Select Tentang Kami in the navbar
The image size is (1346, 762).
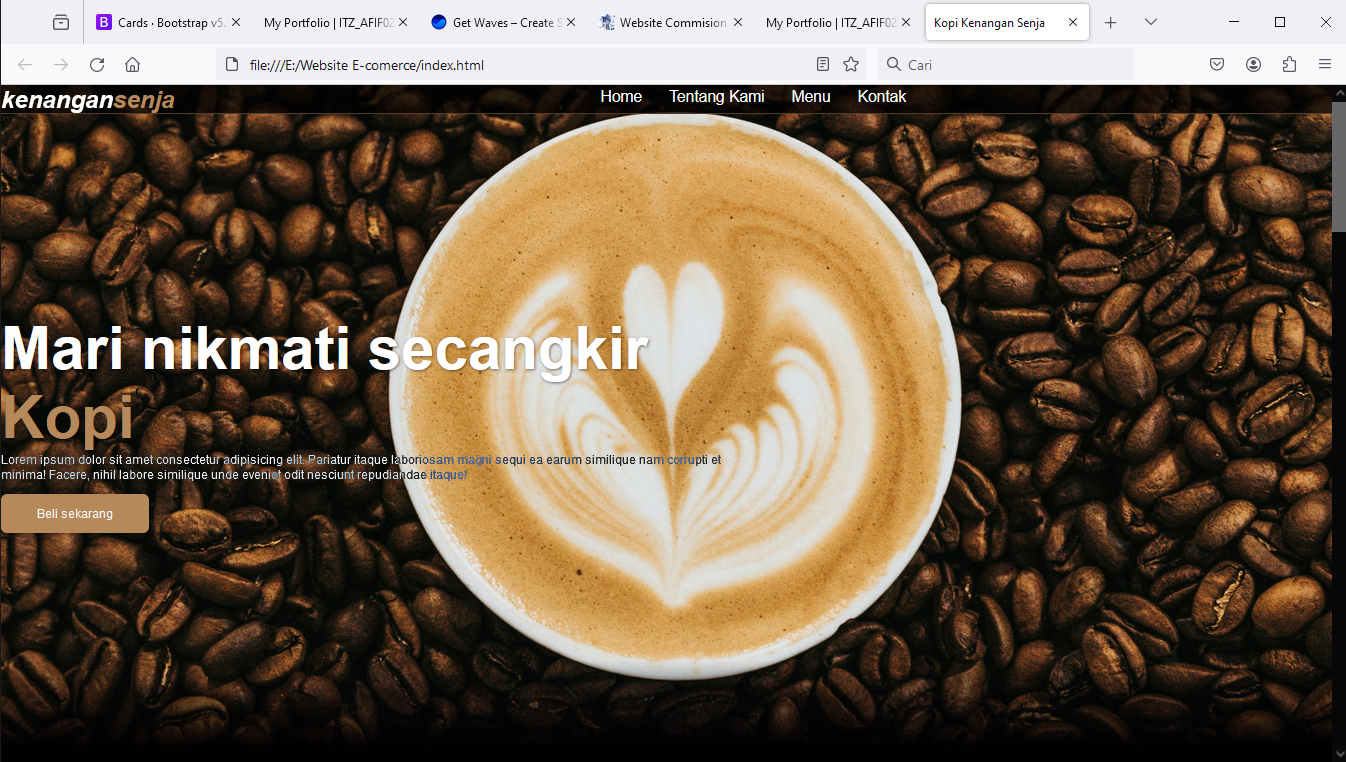(x=717, y=96)
